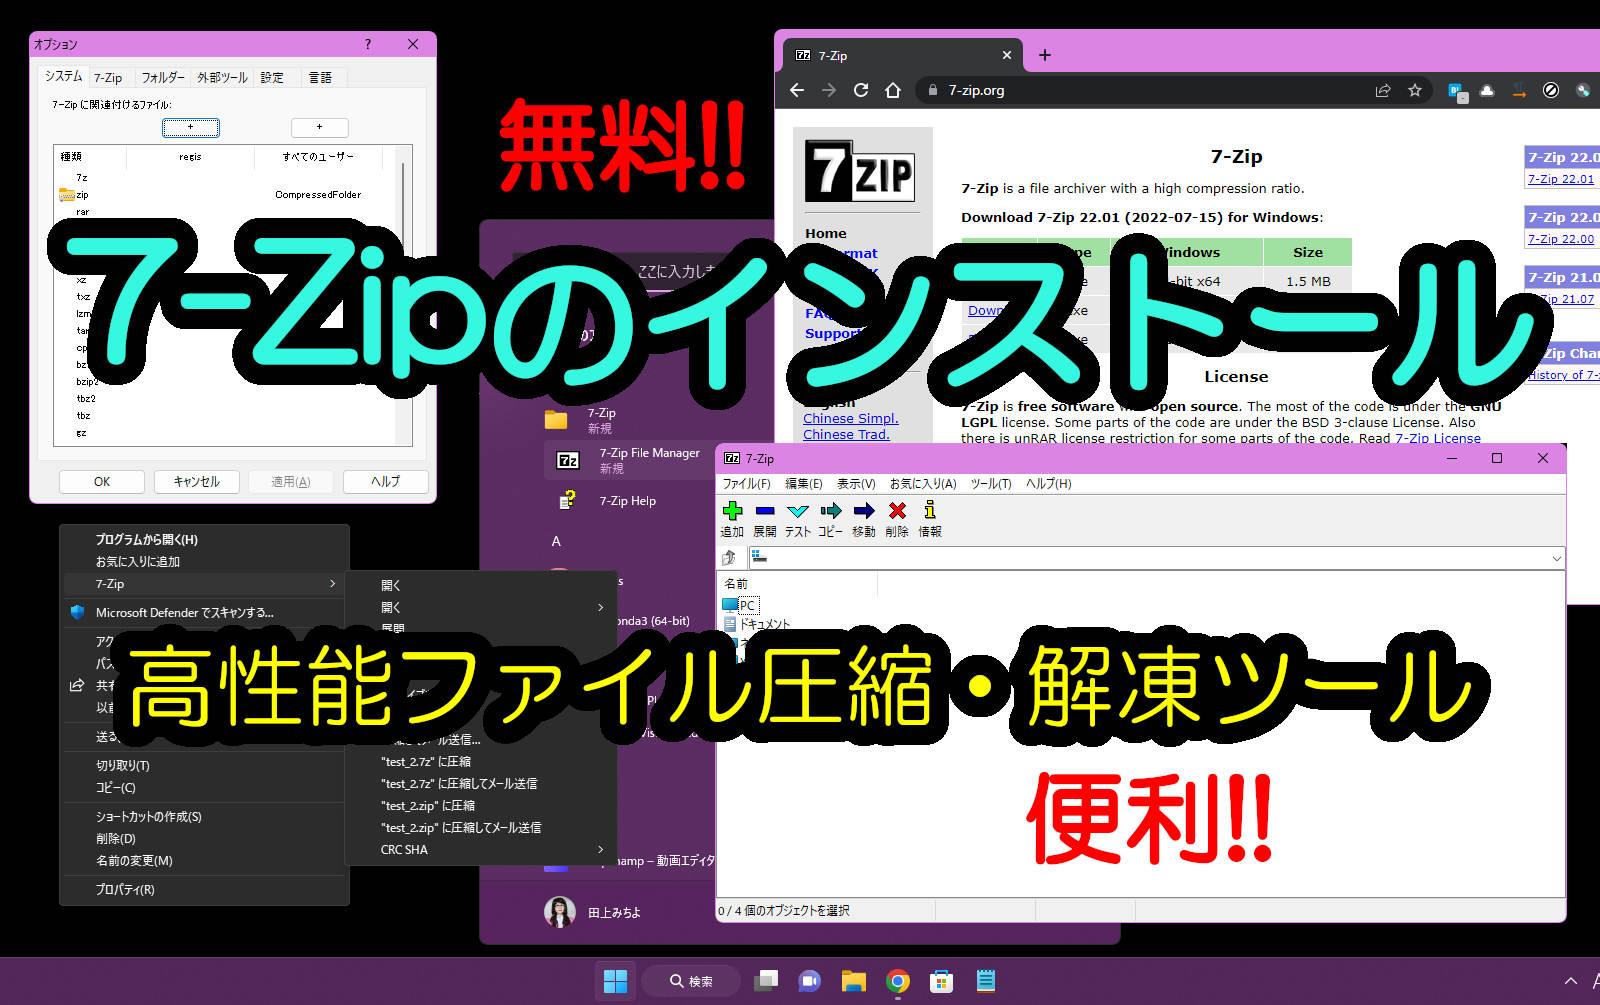Open the Chinese Simpl. language link
The width and height of the screenshot is (1600, 1005).
(x=850, y=419)
